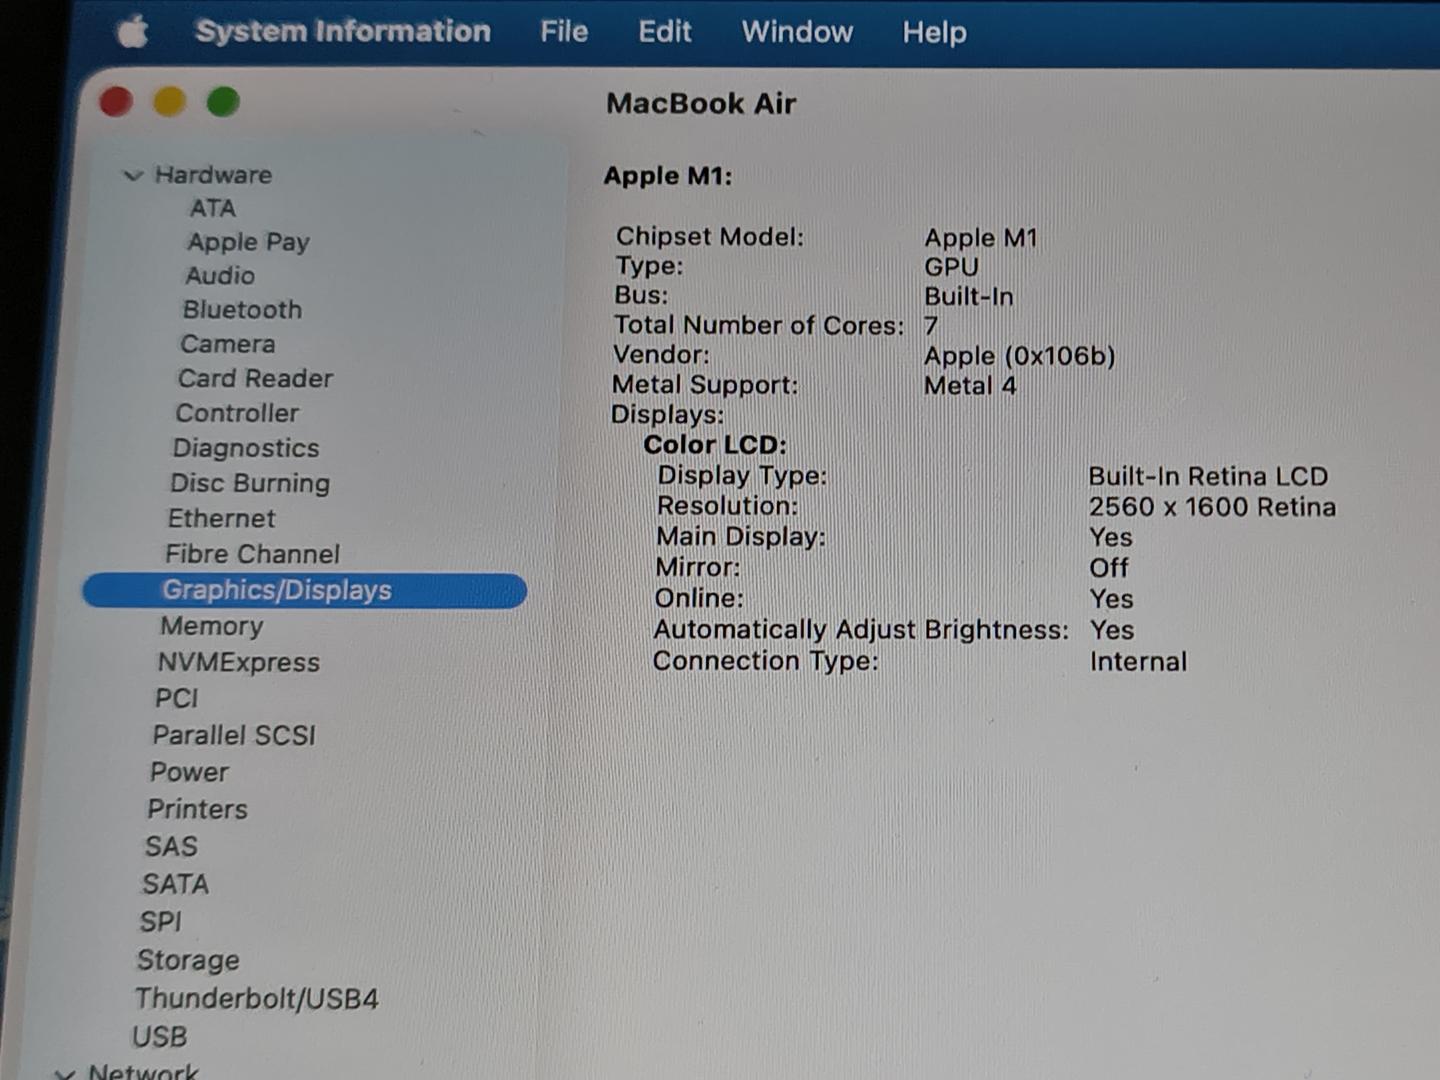Viewport: 1440px width, 1080px height.
Task: Click the System Information app menu
Action: point(343,32)
